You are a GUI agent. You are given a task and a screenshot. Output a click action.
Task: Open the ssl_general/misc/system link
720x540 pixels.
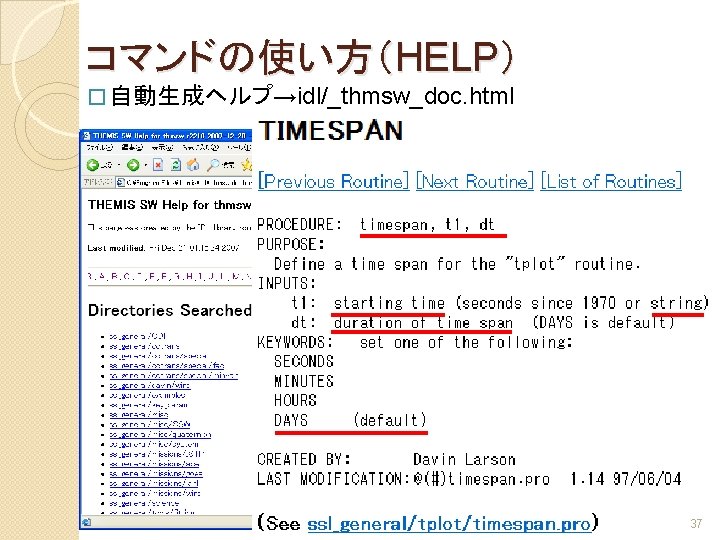click(x=154, y=444)
